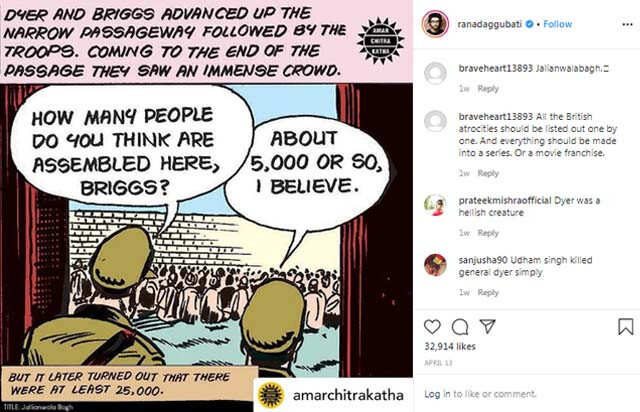
Task: Open the amarchitrakatha tagged account logo
Action: click(x=271, y=395)
